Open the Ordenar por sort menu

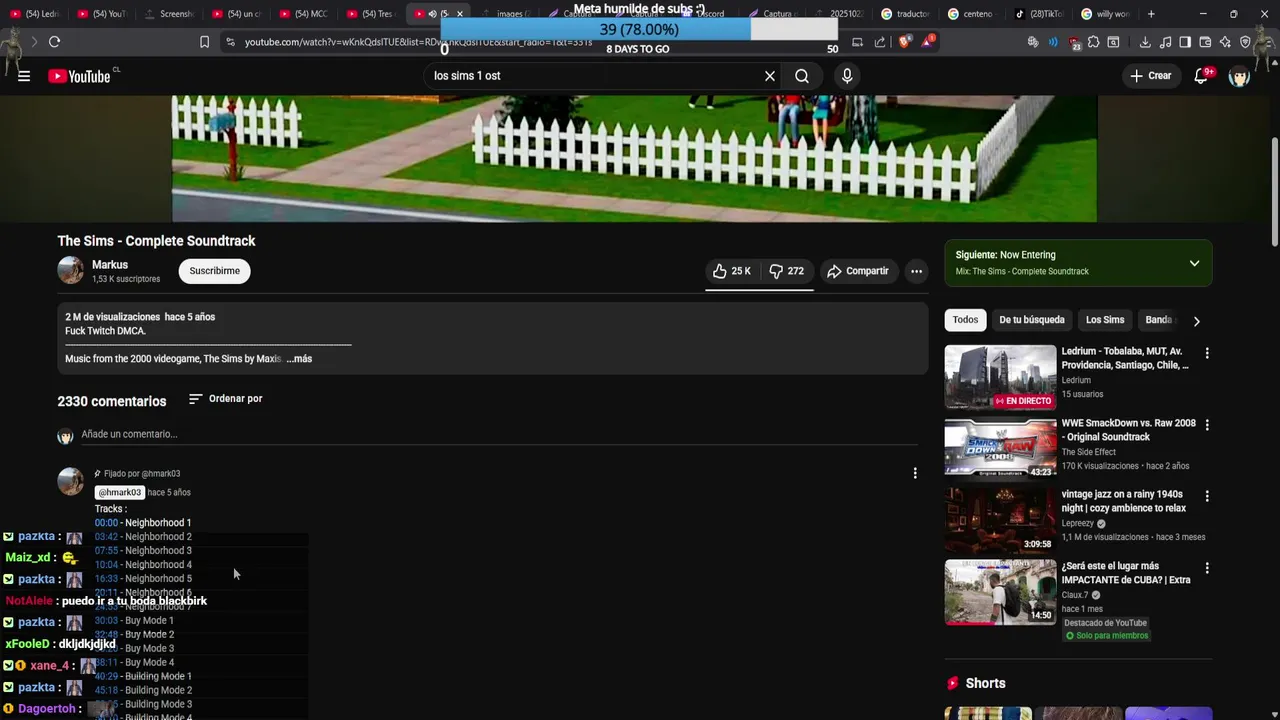pos(226,399)
